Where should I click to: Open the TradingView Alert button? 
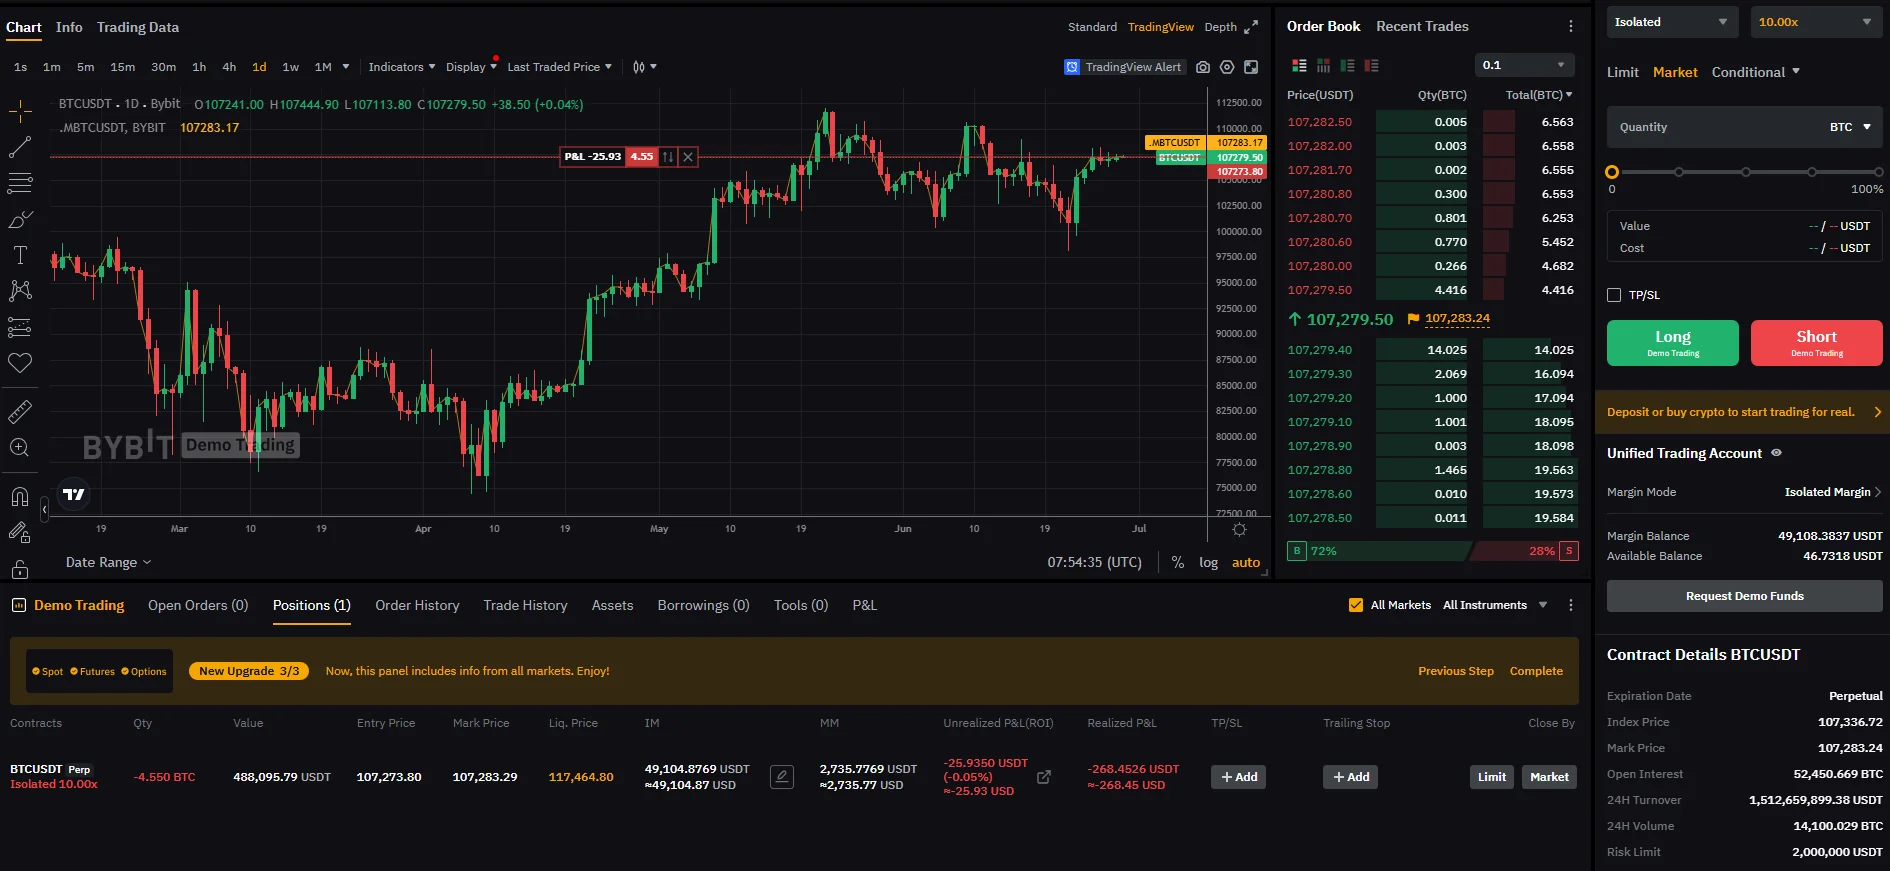1124,67
